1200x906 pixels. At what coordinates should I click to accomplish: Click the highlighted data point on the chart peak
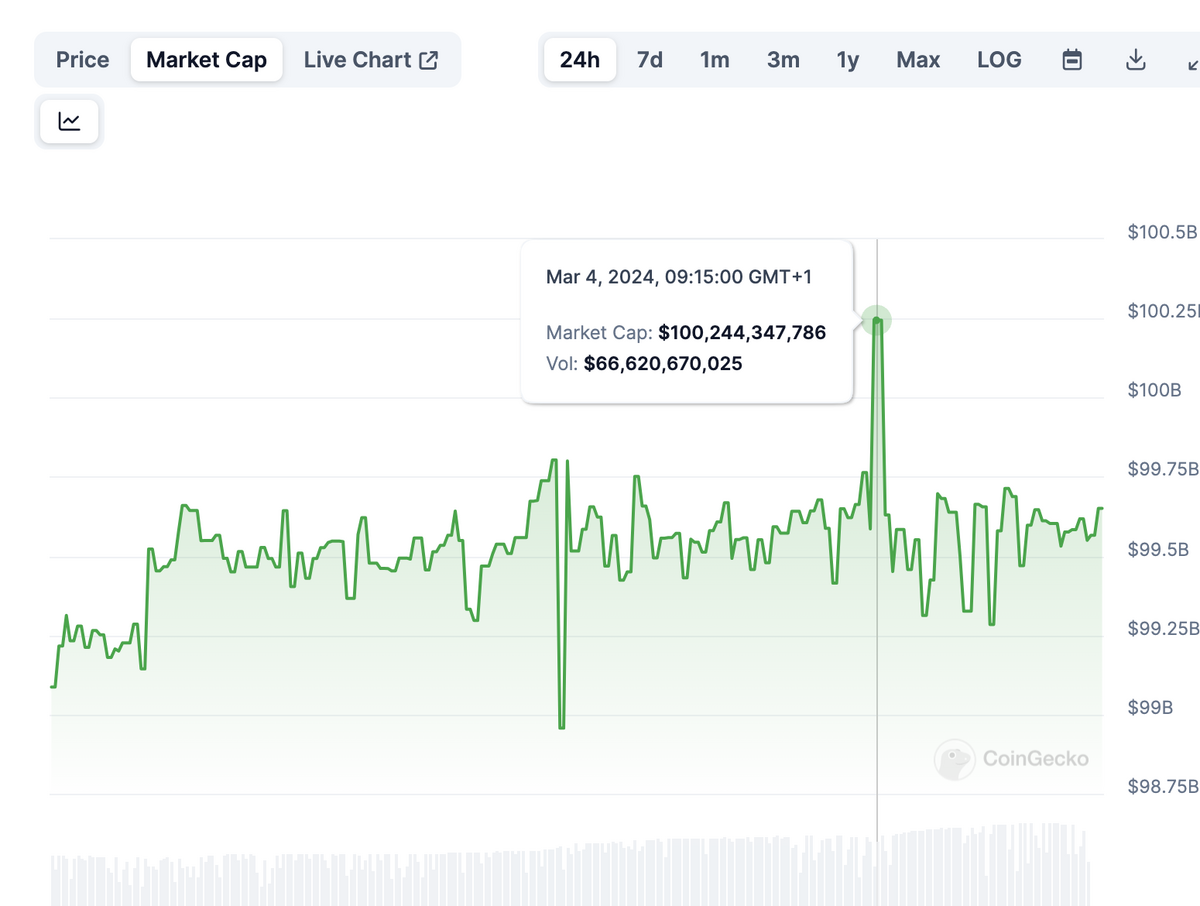[x=877, y=320]
